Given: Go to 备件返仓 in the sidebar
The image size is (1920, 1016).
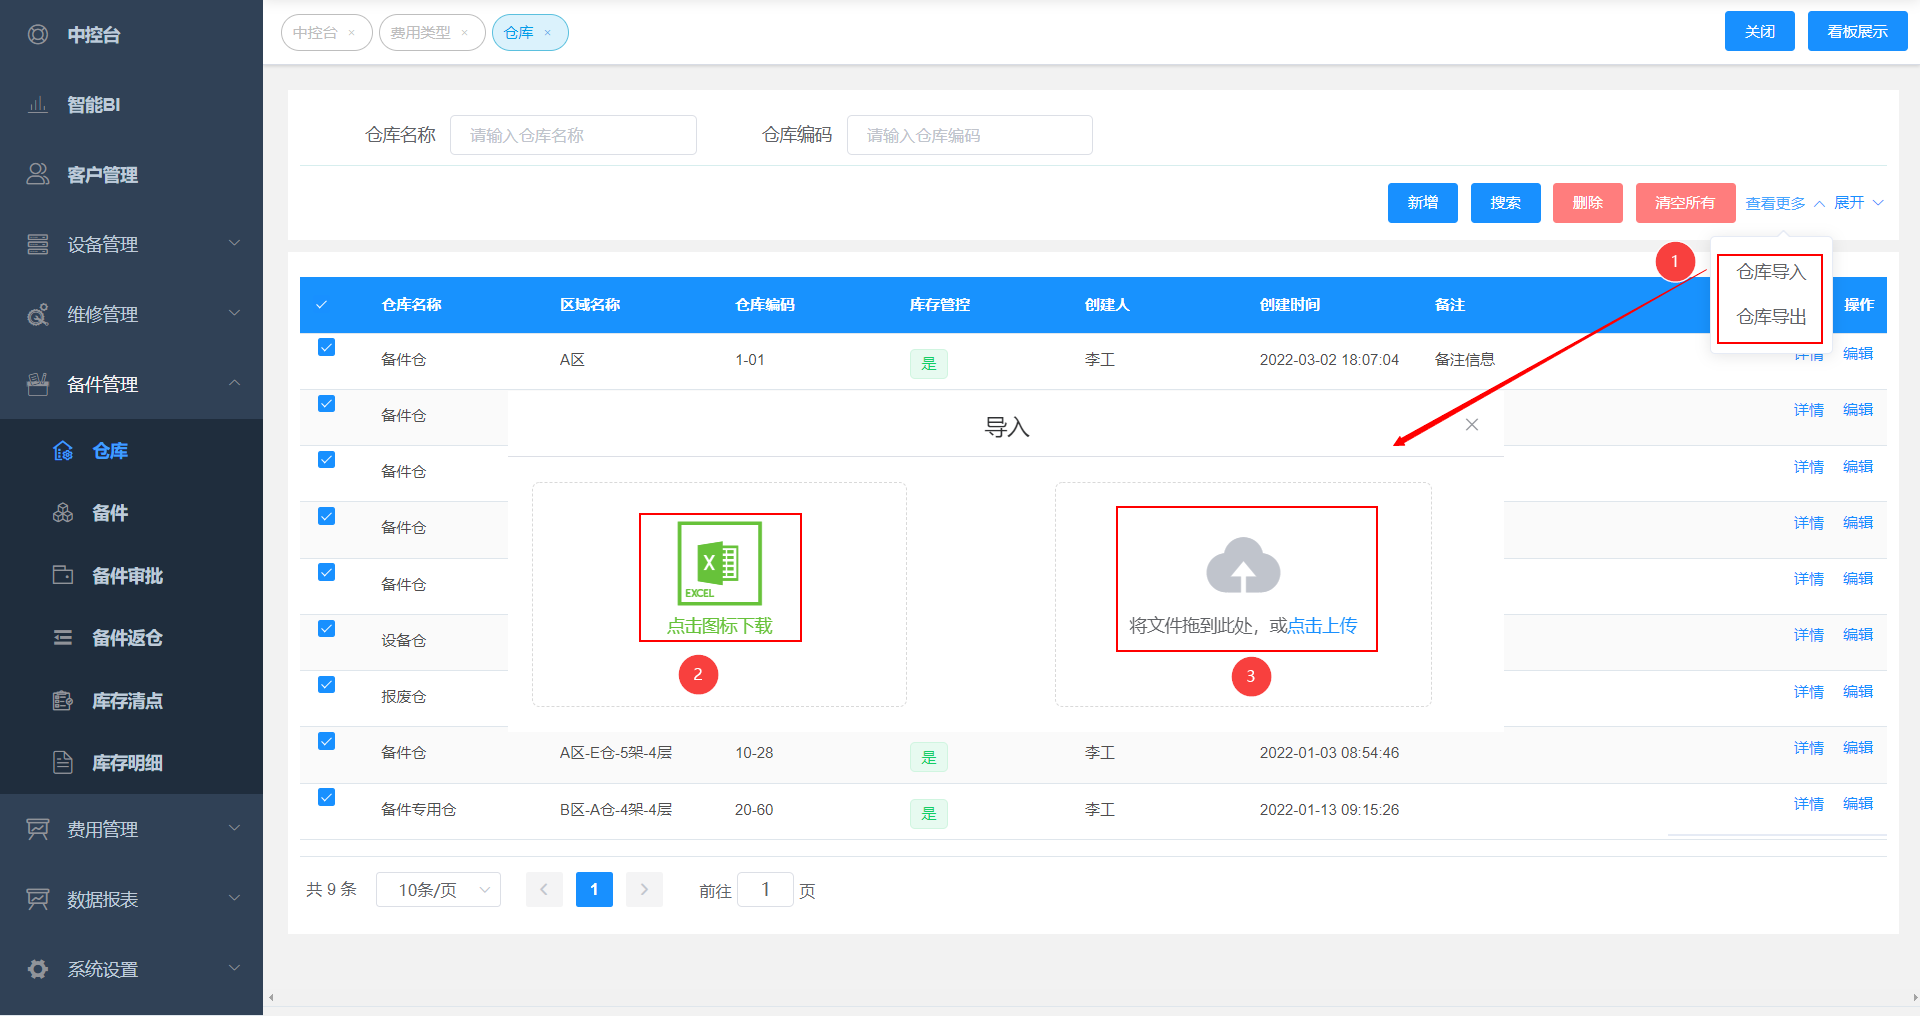Looking at the screenshot, I should coord(127,638).
